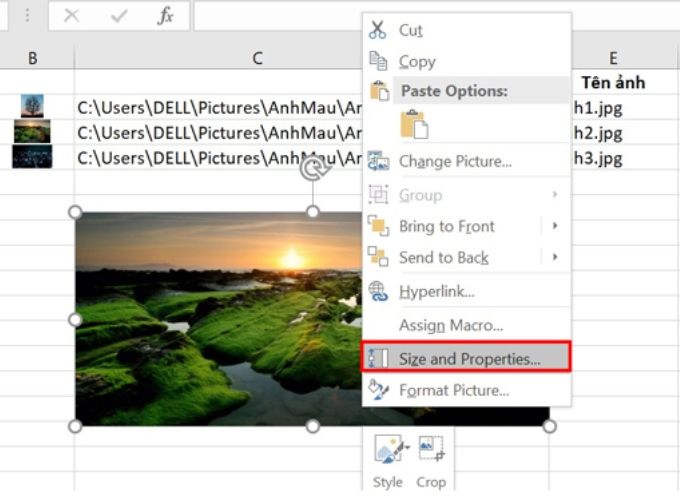This screenshot has width=680, height=500.
Task: Click the picture's bottom-right resize handle
Action: (549, 426)
